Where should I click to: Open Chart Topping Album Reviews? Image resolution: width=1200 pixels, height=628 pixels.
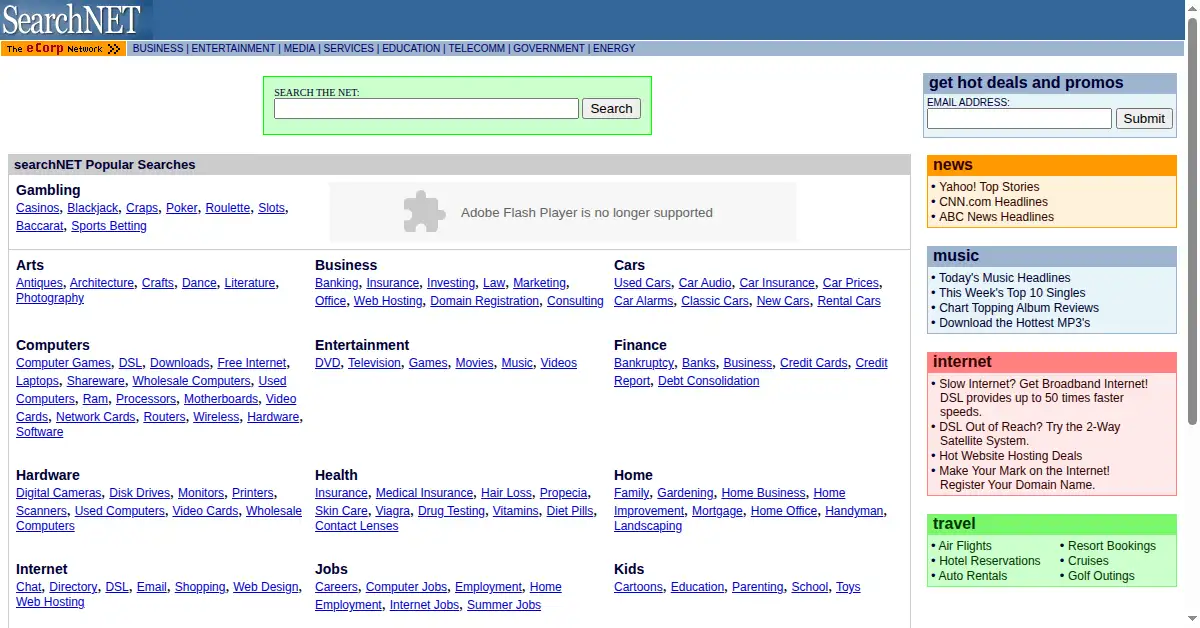(1019, 308)
